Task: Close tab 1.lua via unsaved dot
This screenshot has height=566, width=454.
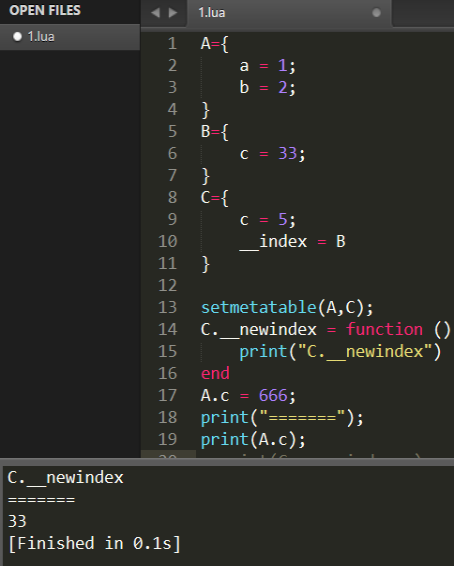Action: coord(376,13)
